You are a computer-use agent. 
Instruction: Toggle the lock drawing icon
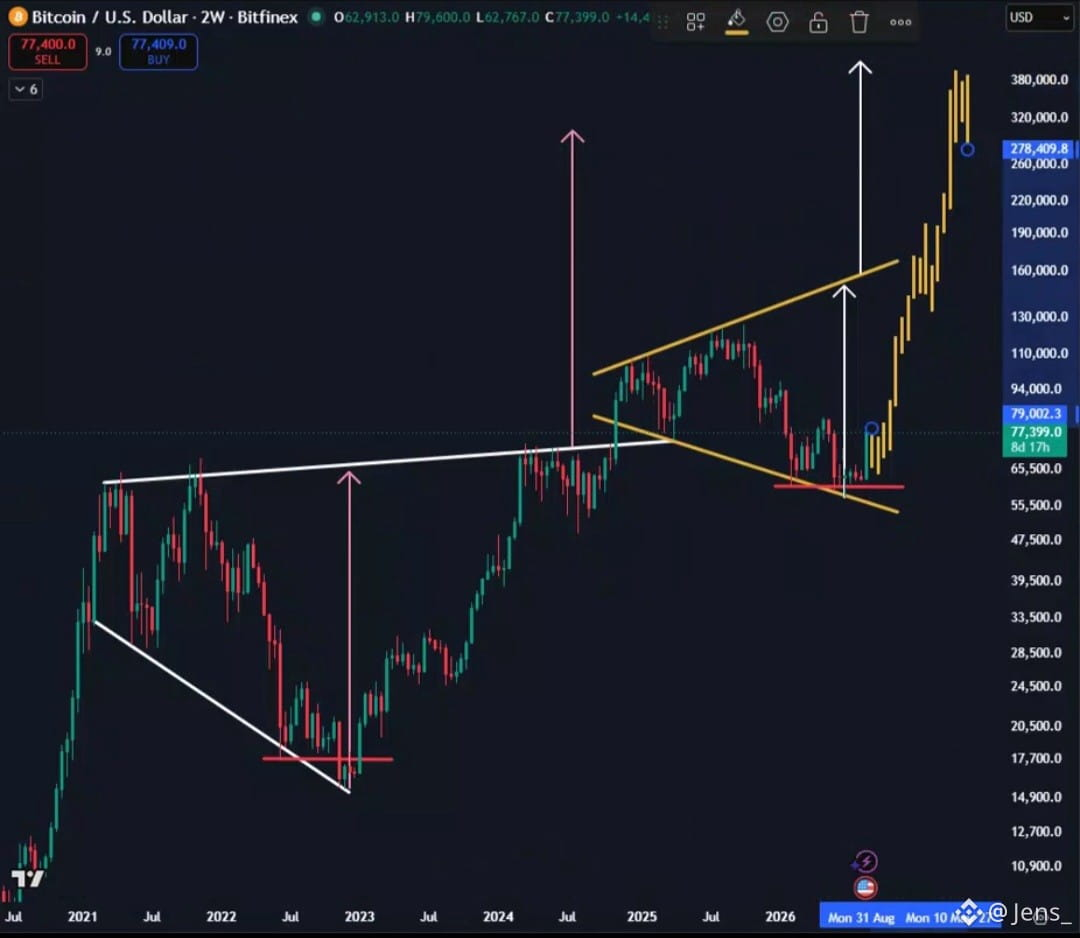click(818, 22)
